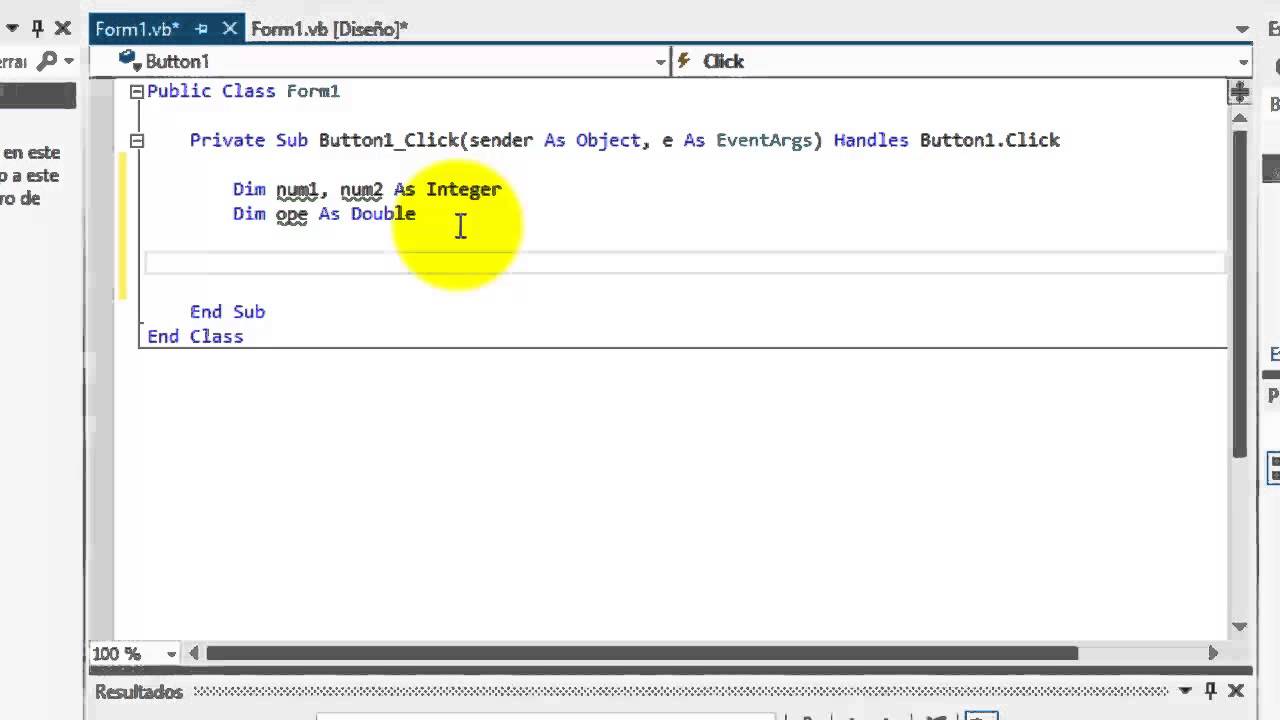The height and width of the screenshot is (720, 1280).
Task: Click the variable num2 in the Dim line
Action: click(361, 190)
